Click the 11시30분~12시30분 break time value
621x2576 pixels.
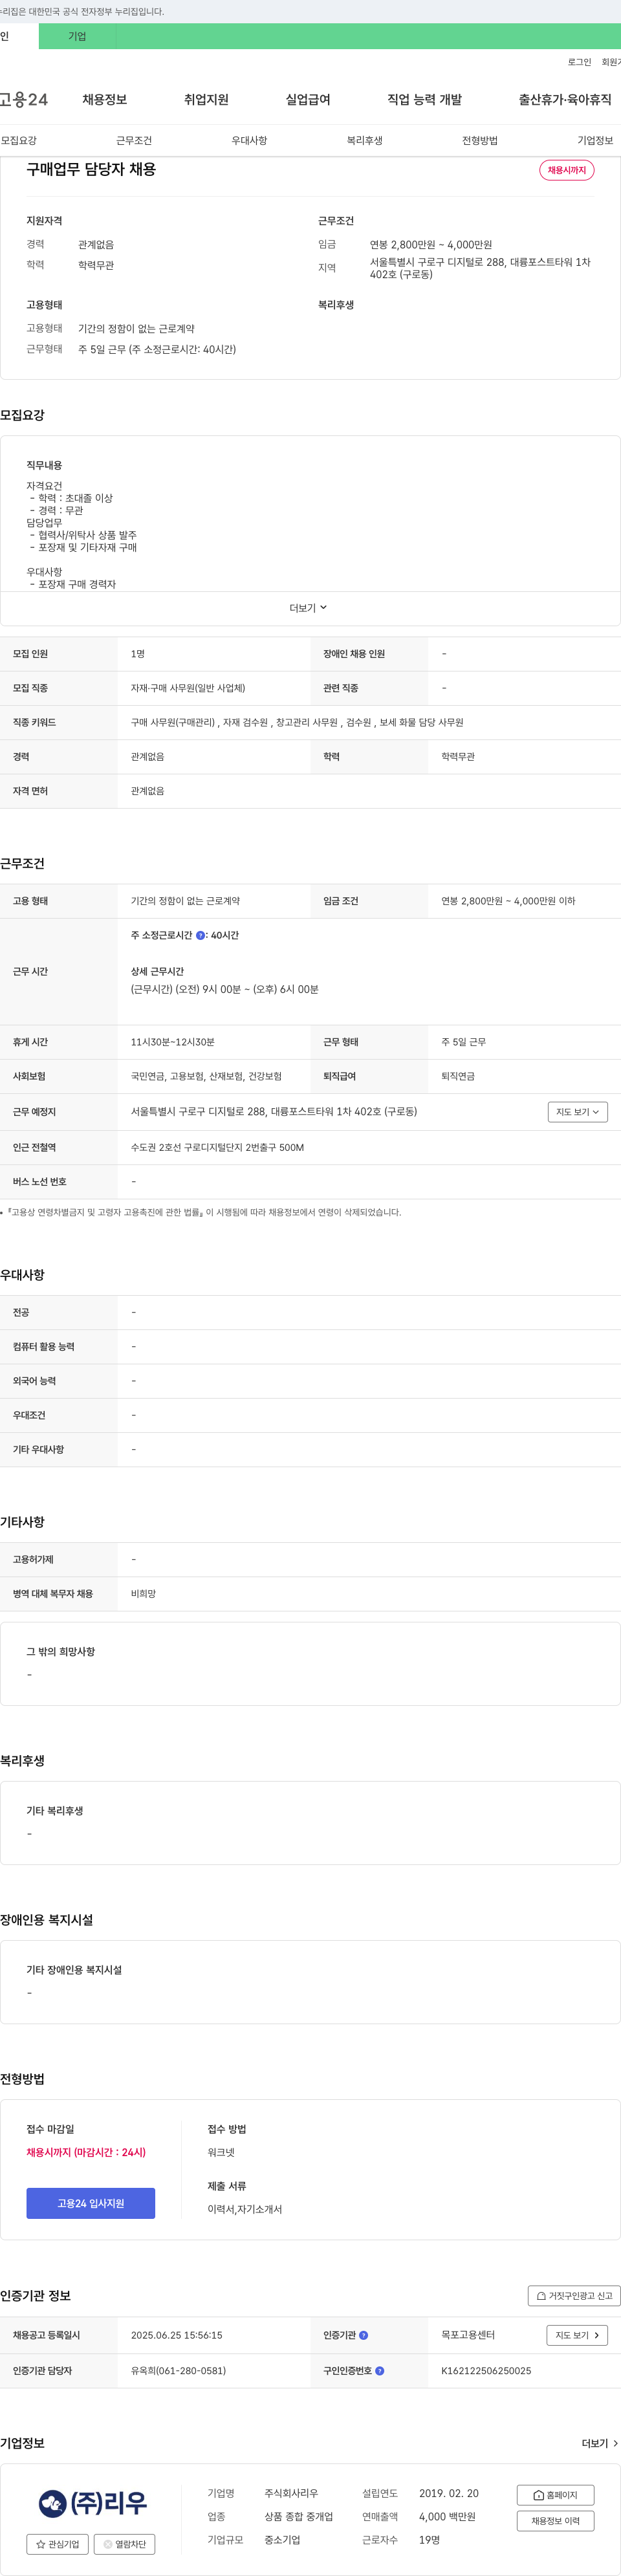(173, 1042)
